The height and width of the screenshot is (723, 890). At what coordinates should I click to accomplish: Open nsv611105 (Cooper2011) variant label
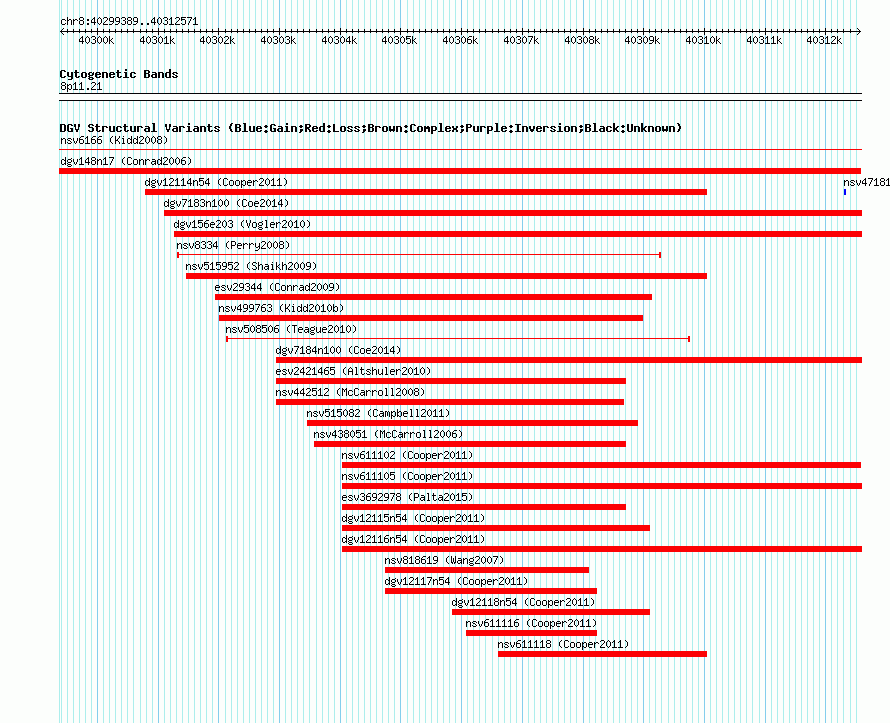407,476
